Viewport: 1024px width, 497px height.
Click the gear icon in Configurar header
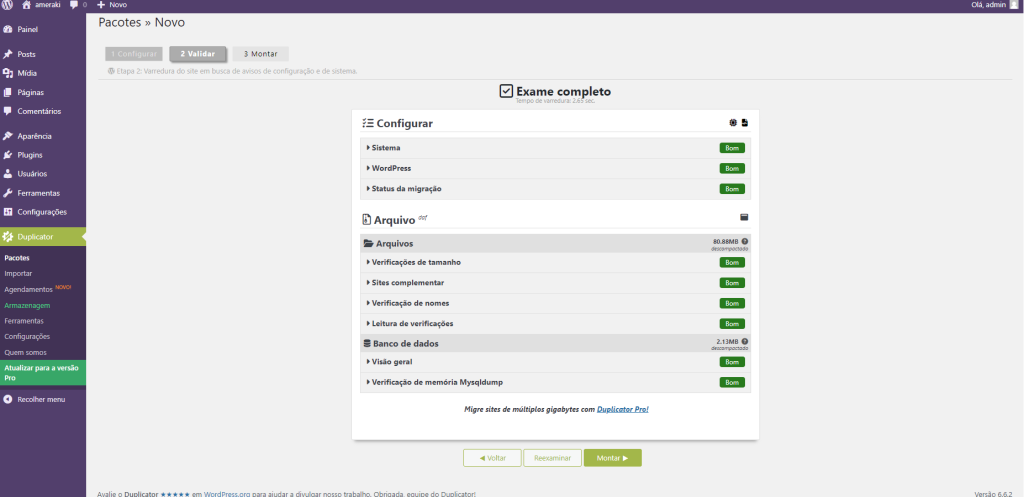point(733,123)
